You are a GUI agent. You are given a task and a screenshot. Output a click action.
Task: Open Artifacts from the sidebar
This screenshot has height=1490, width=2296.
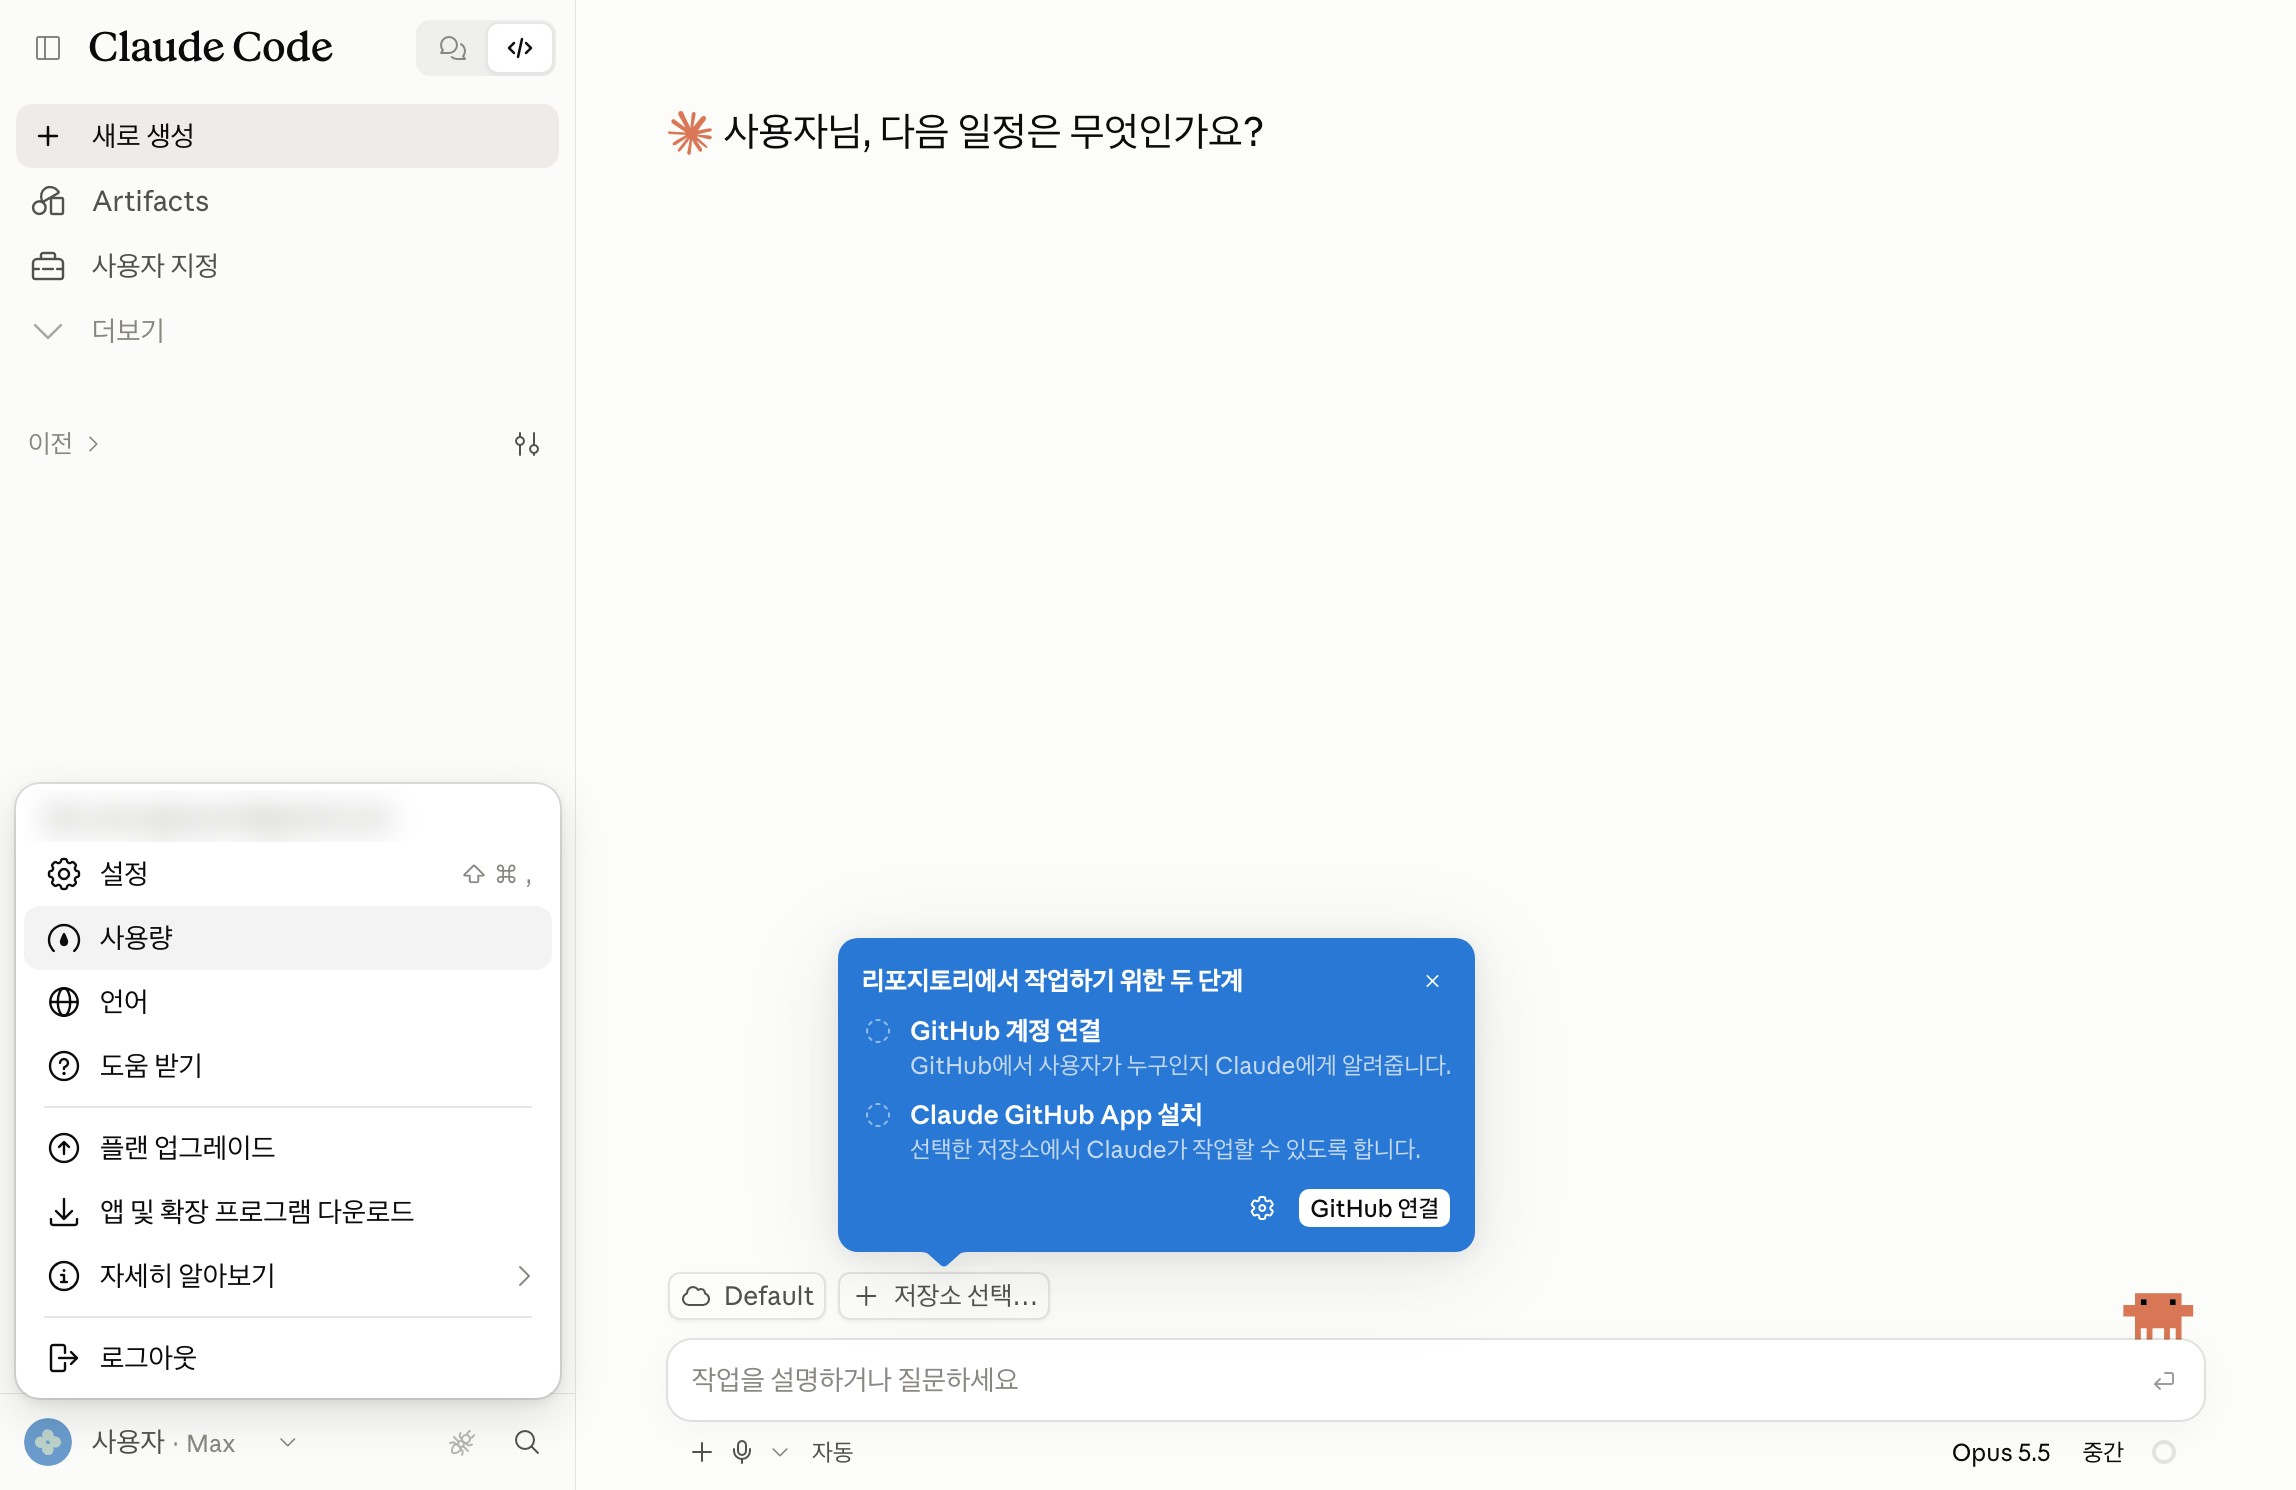pyautogui.click(x=287, y=201)
